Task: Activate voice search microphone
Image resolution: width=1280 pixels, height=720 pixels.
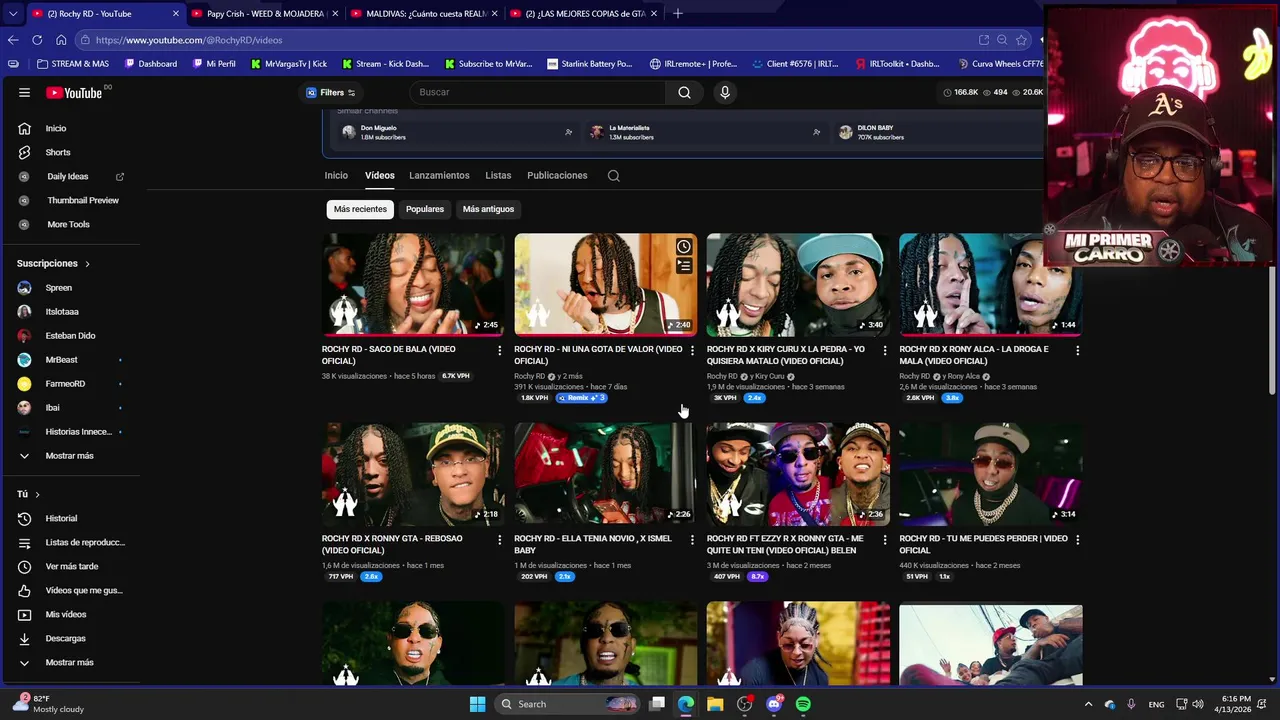Action: point(725,92)
